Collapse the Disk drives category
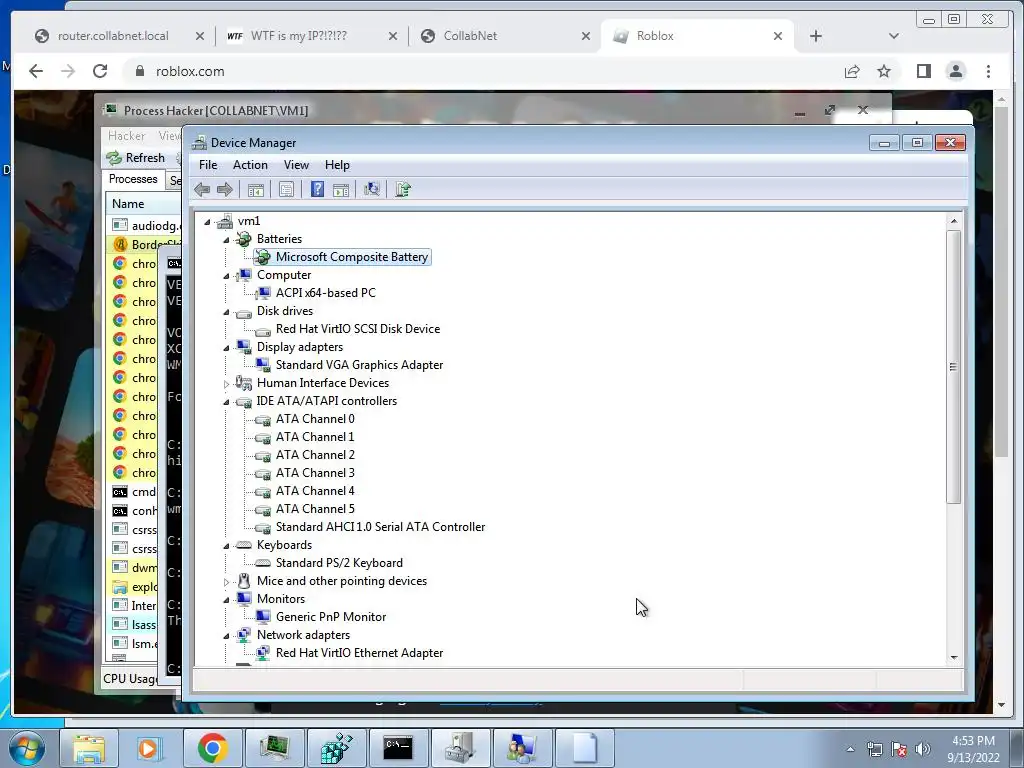This screenshot has height=768, width=1024. click(x=226, y=312)
